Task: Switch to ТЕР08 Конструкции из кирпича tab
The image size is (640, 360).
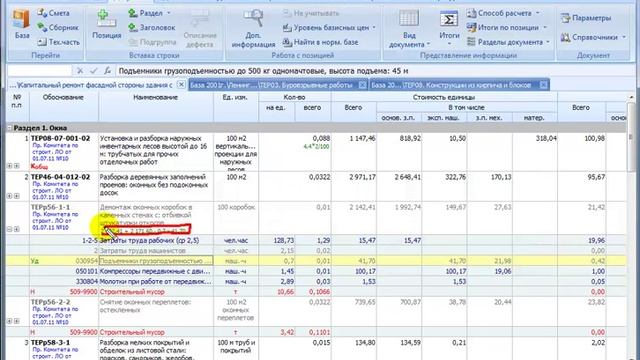Action: (x=451, y=85)
